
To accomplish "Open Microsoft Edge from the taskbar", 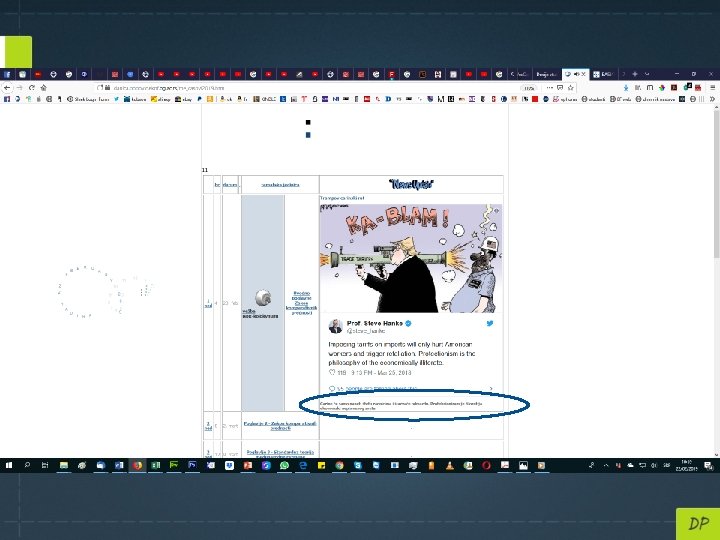I will click(303, 465).
